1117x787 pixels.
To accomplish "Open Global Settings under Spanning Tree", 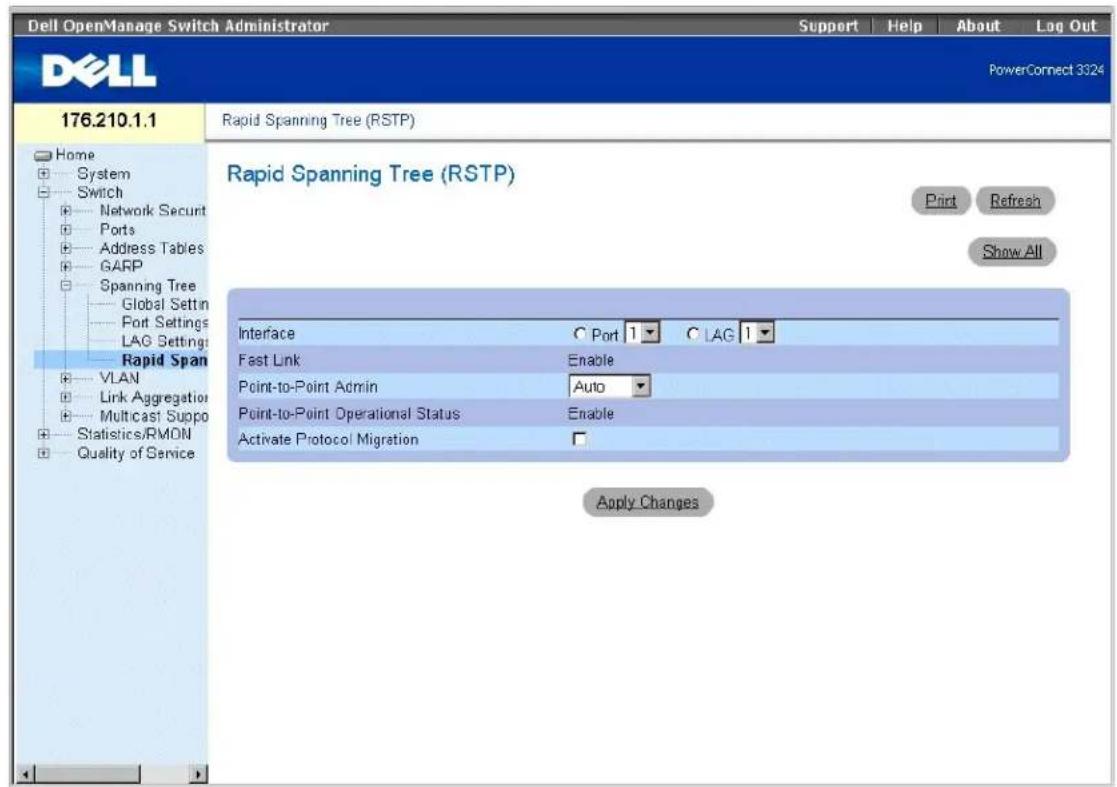I will point(165,304).
